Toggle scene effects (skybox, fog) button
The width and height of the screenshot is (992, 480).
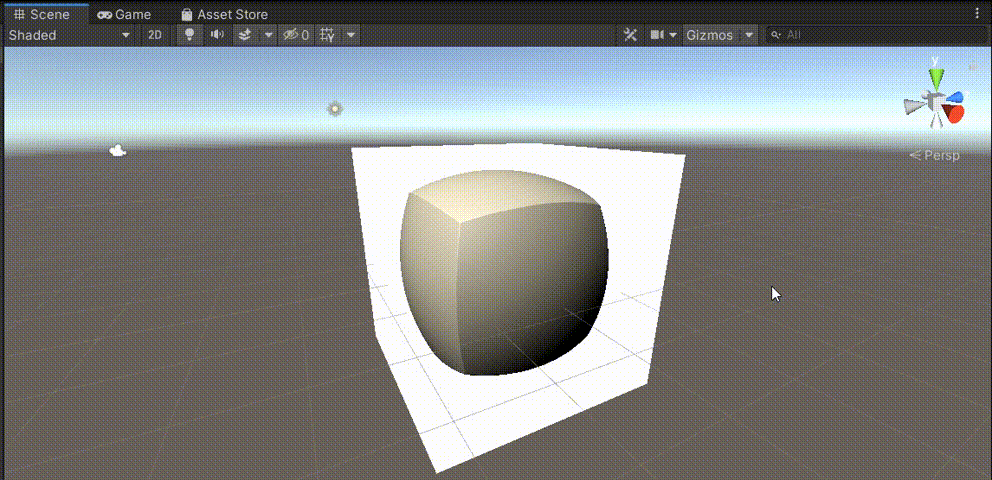click(x=245, y=35)
